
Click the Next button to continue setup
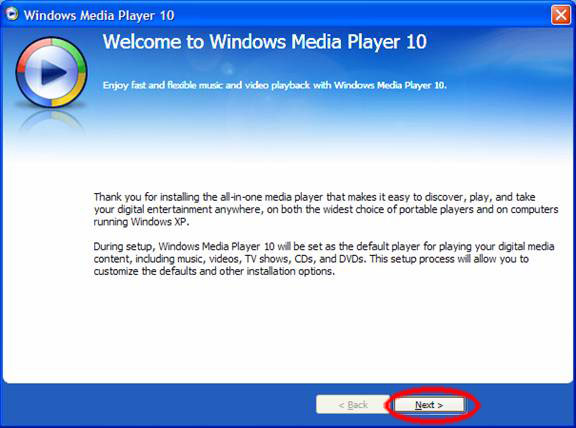[429, 405]
